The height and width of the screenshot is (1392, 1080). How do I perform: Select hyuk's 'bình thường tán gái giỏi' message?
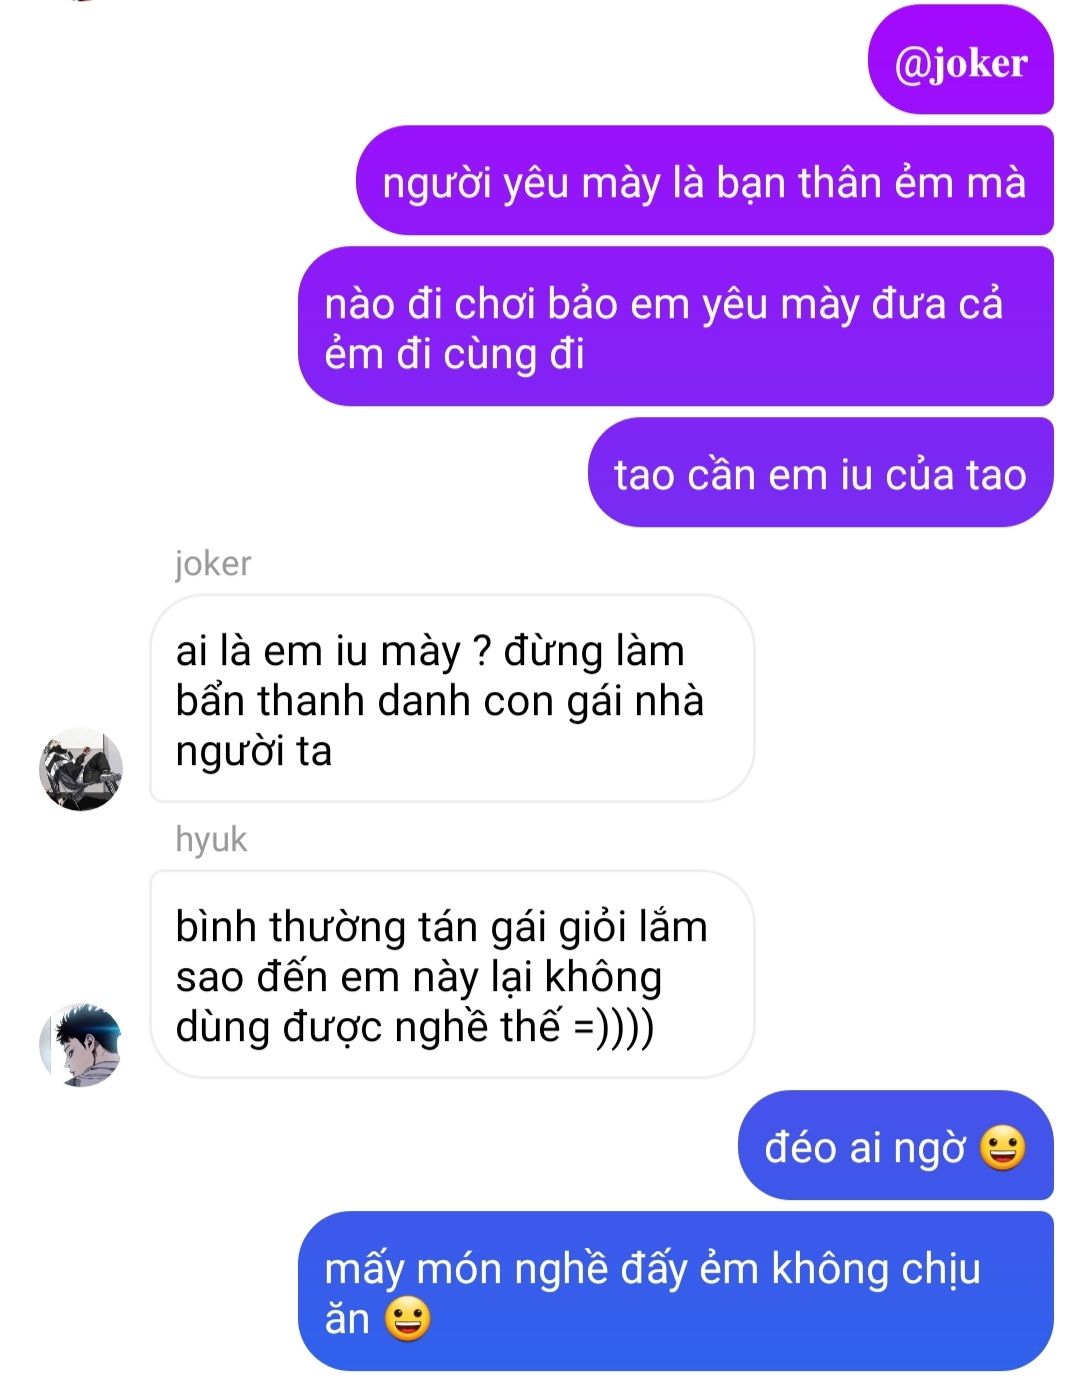click(451, 975)
